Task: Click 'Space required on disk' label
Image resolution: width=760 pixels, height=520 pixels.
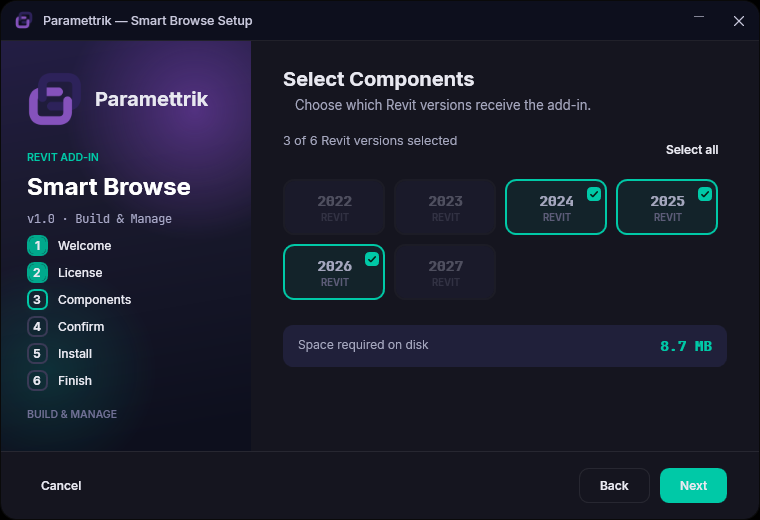Action: point(363,345)
